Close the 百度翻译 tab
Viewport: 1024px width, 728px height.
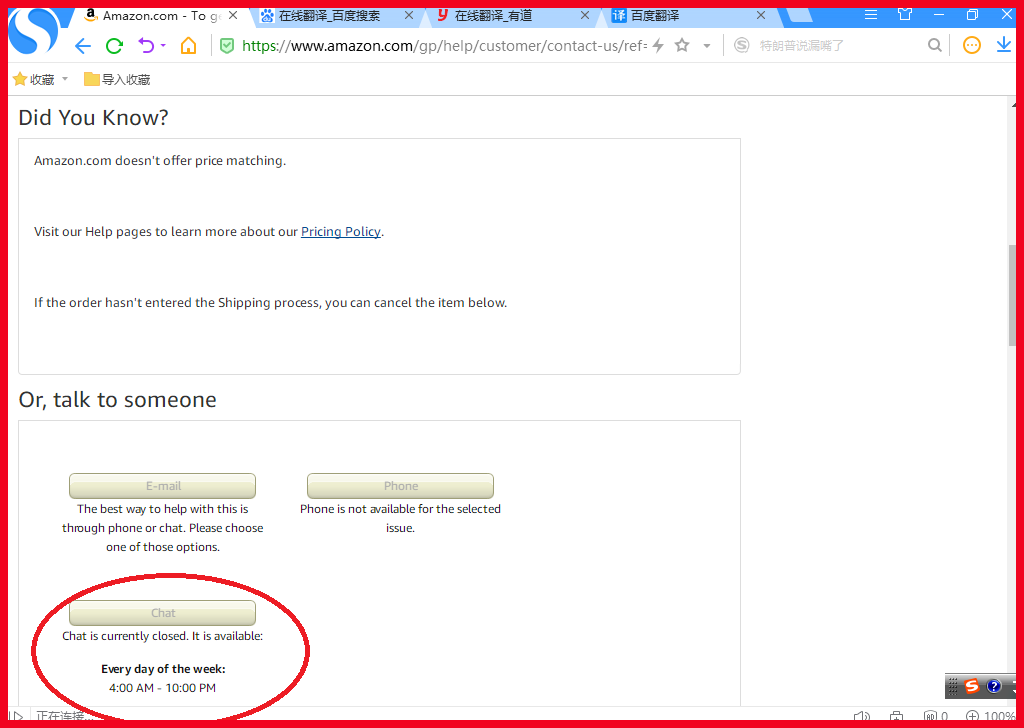point(761,15)
